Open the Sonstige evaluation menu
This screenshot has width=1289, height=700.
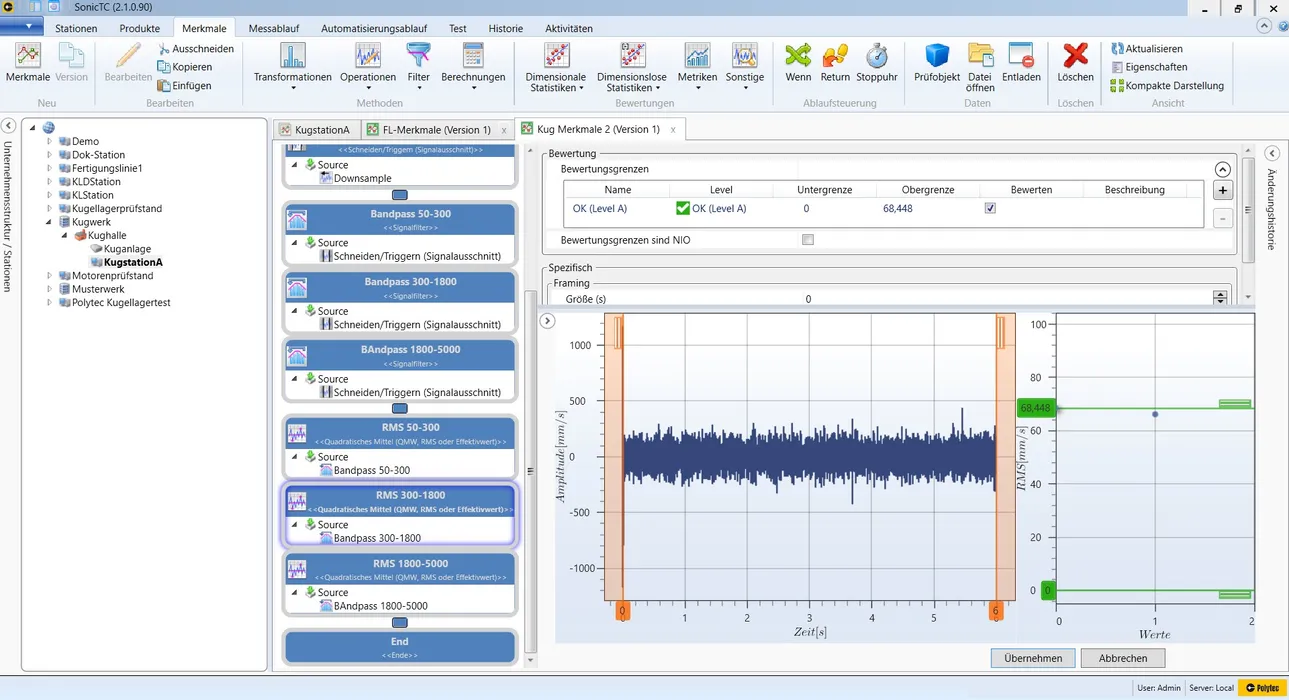pyautogui.click(x=745, y=66)
